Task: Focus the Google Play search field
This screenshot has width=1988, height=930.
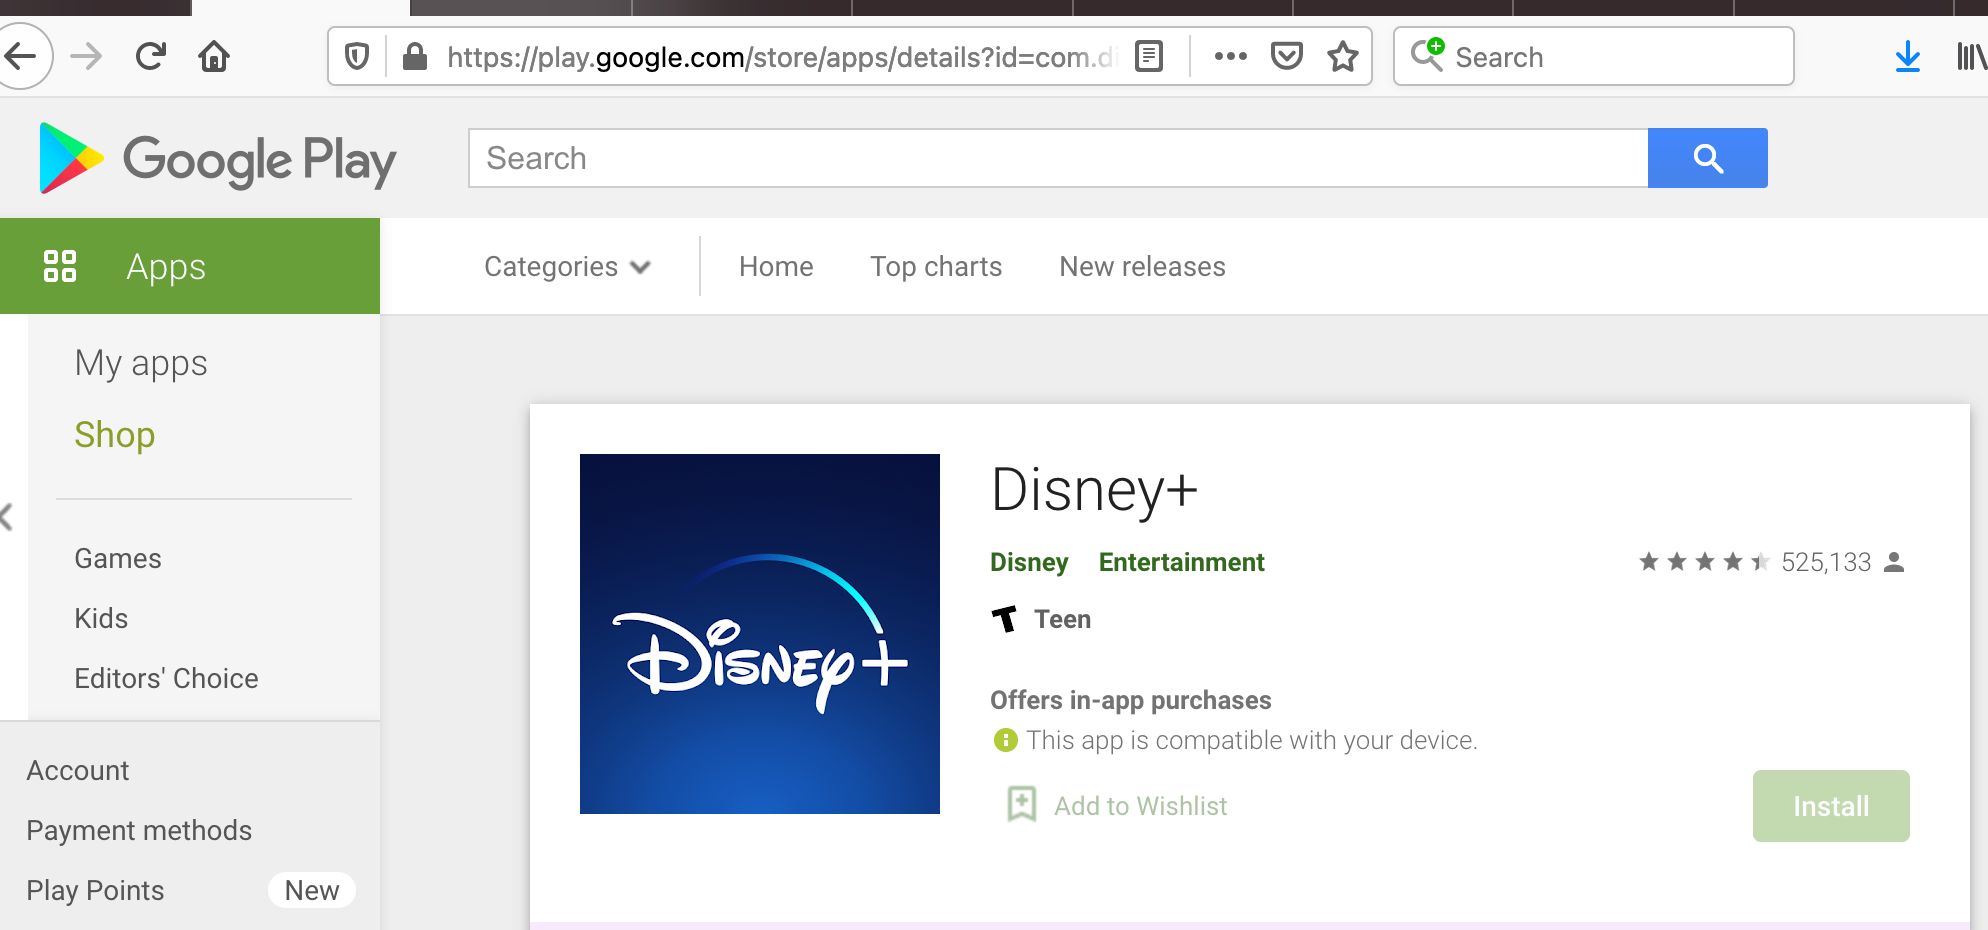Action: point(1058,158)
